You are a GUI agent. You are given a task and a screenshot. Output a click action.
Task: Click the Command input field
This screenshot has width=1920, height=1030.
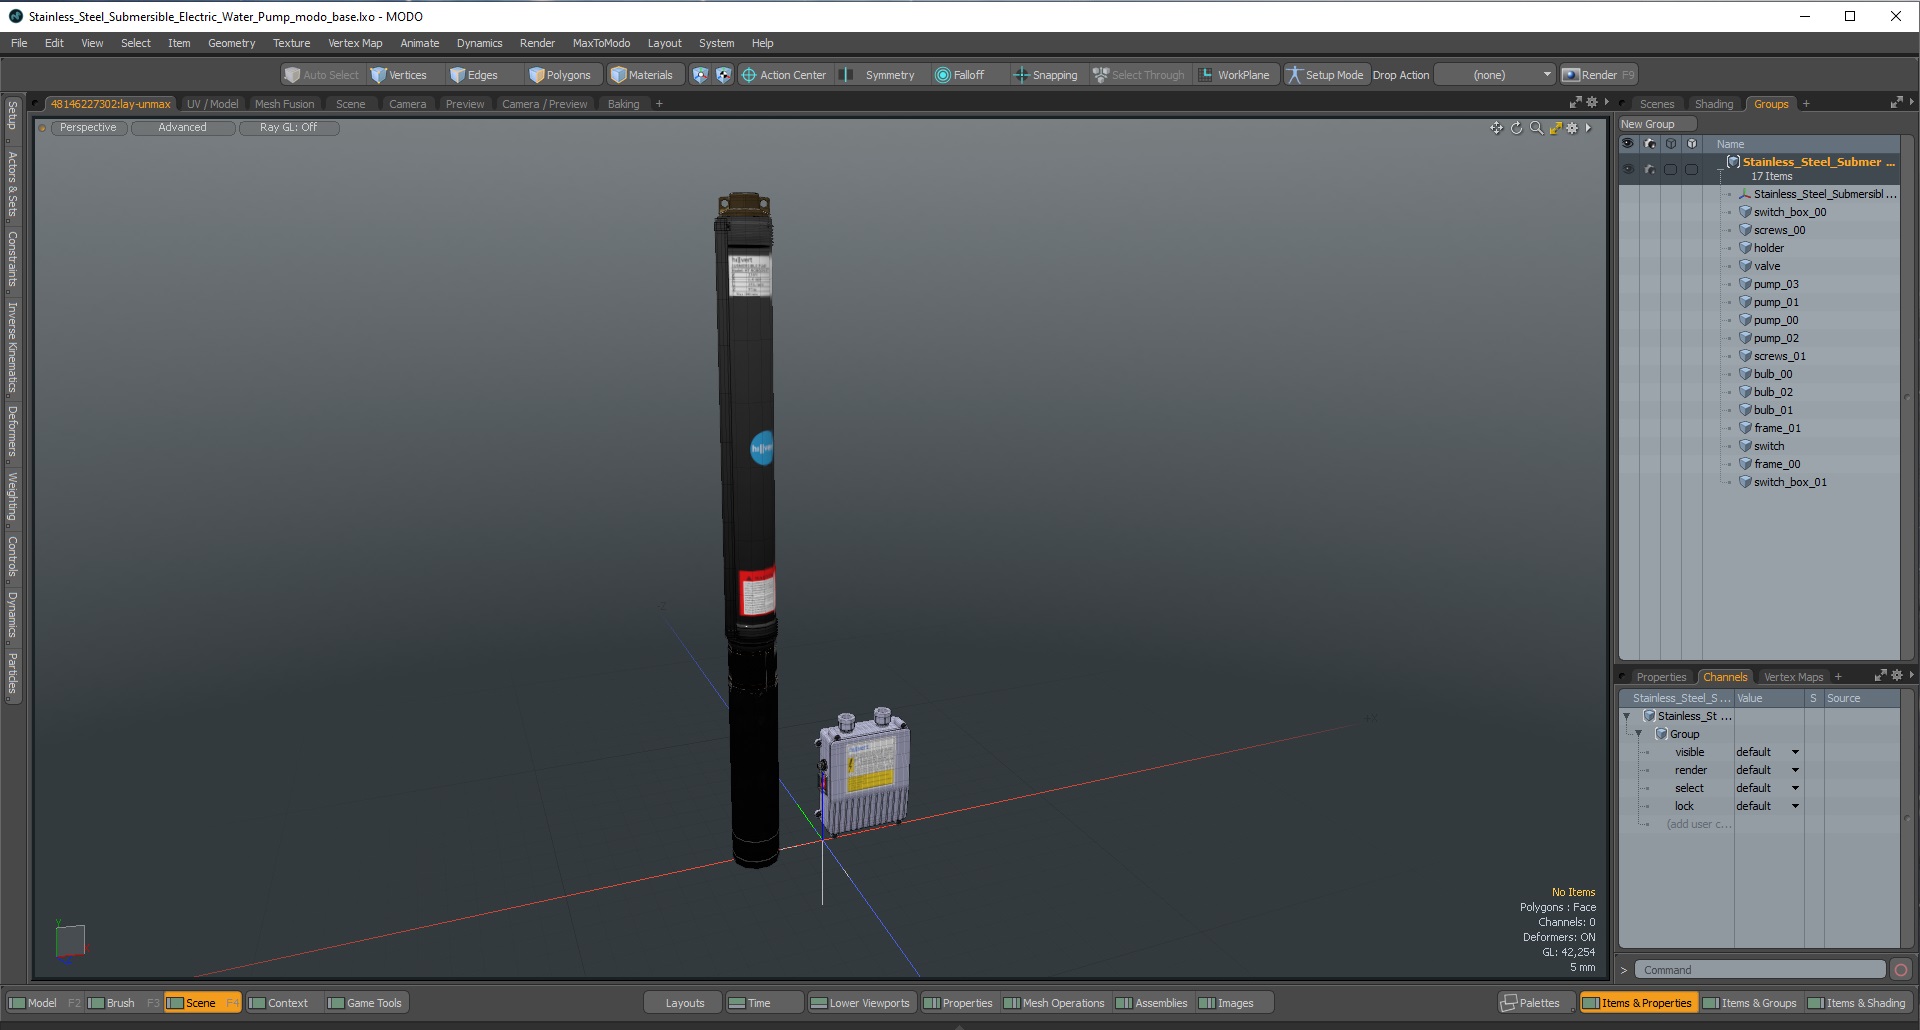(1760, 969)
